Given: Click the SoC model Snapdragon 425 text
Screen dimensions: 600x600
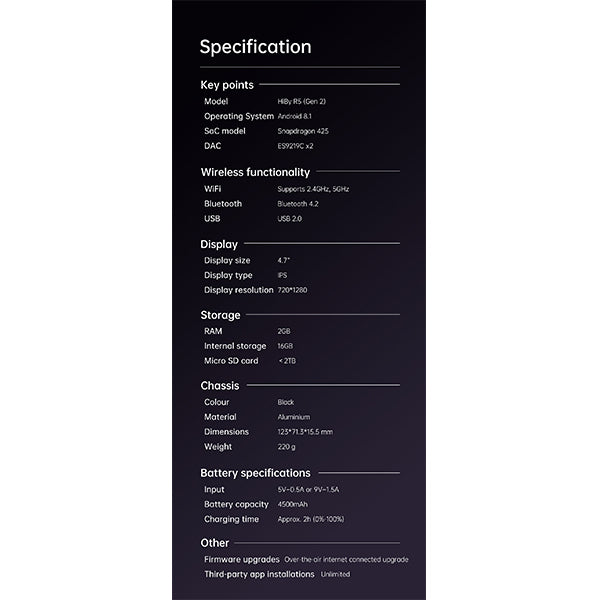Looking at the screenshot, I should 303,131.
